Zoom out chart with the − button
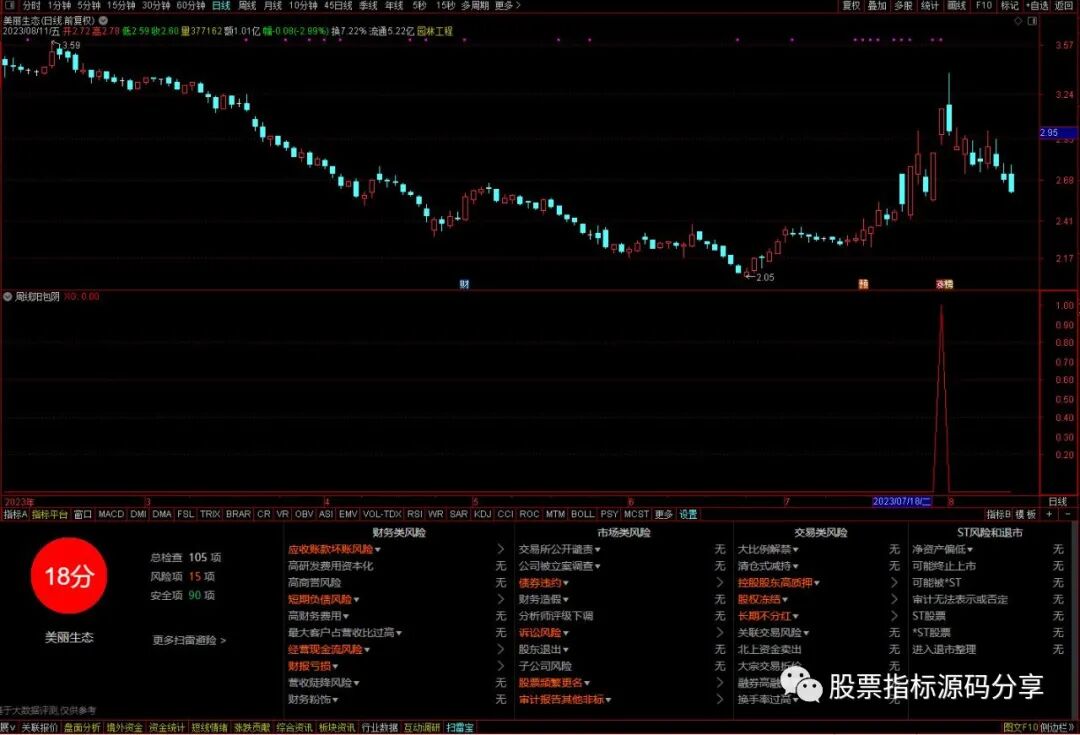This screenshot has height=735, width=1080. pyautogui.click(x=1068, y=514)
